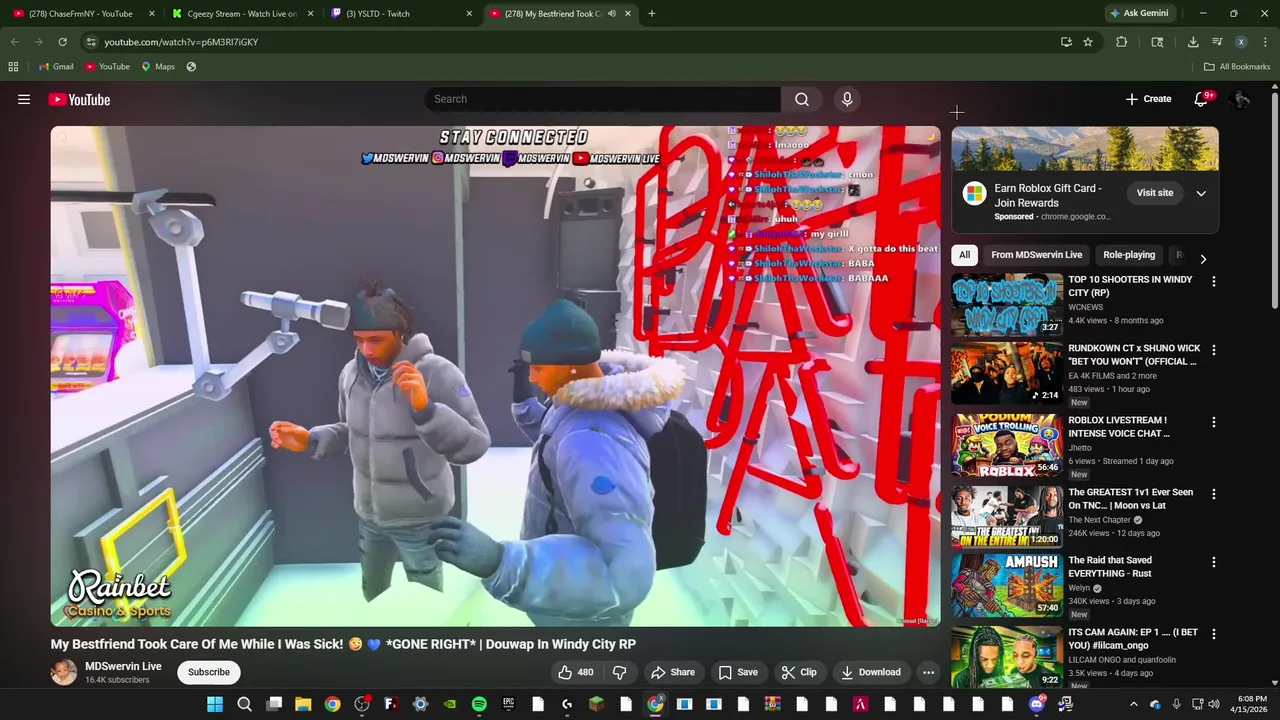Open TOP 10 SHOOTERS IN WINDY CITY thumbnail
Viewport: 1280px width, 720px height.
coord(1007,304)
